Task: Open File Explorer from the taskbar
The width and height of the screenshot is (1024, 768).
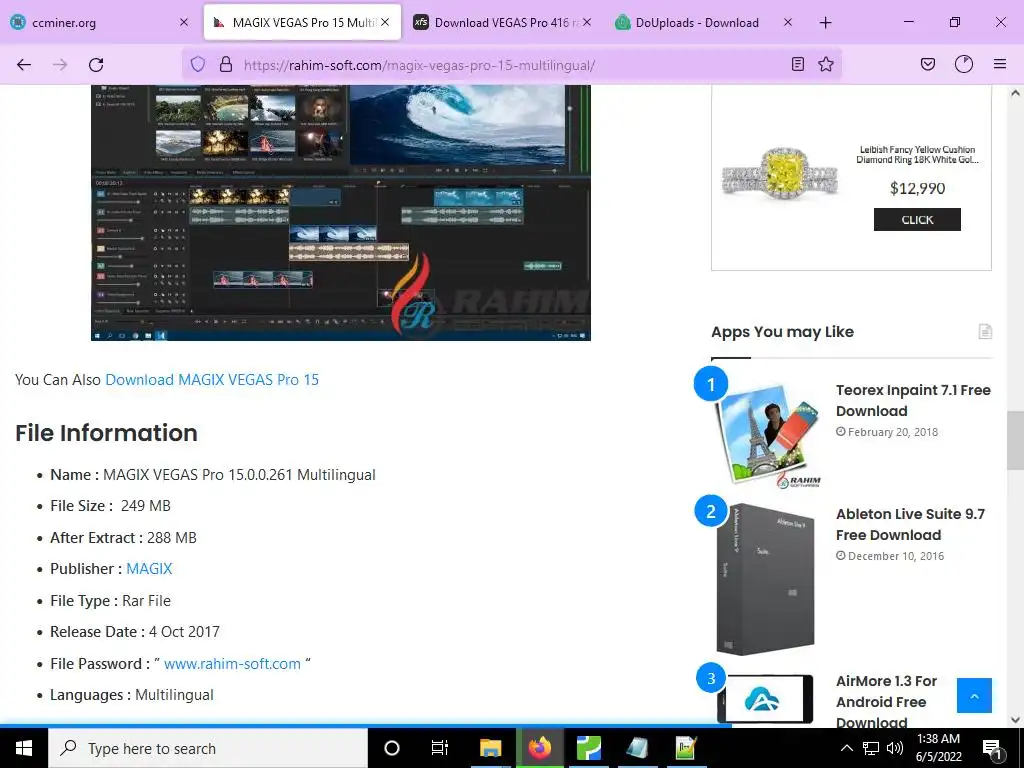Action: tap(490, 748)
